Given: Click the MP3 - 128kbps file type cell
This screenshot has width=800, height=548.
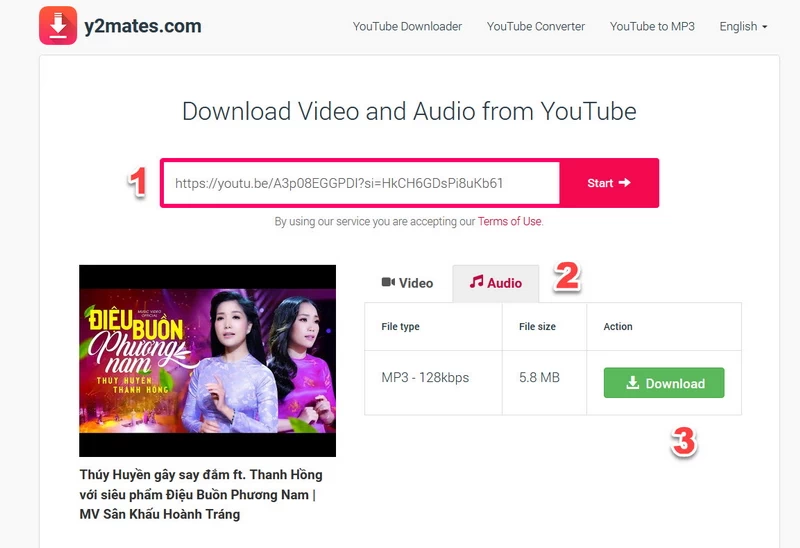Looking at the screenshot, I should tap(434, 378).
